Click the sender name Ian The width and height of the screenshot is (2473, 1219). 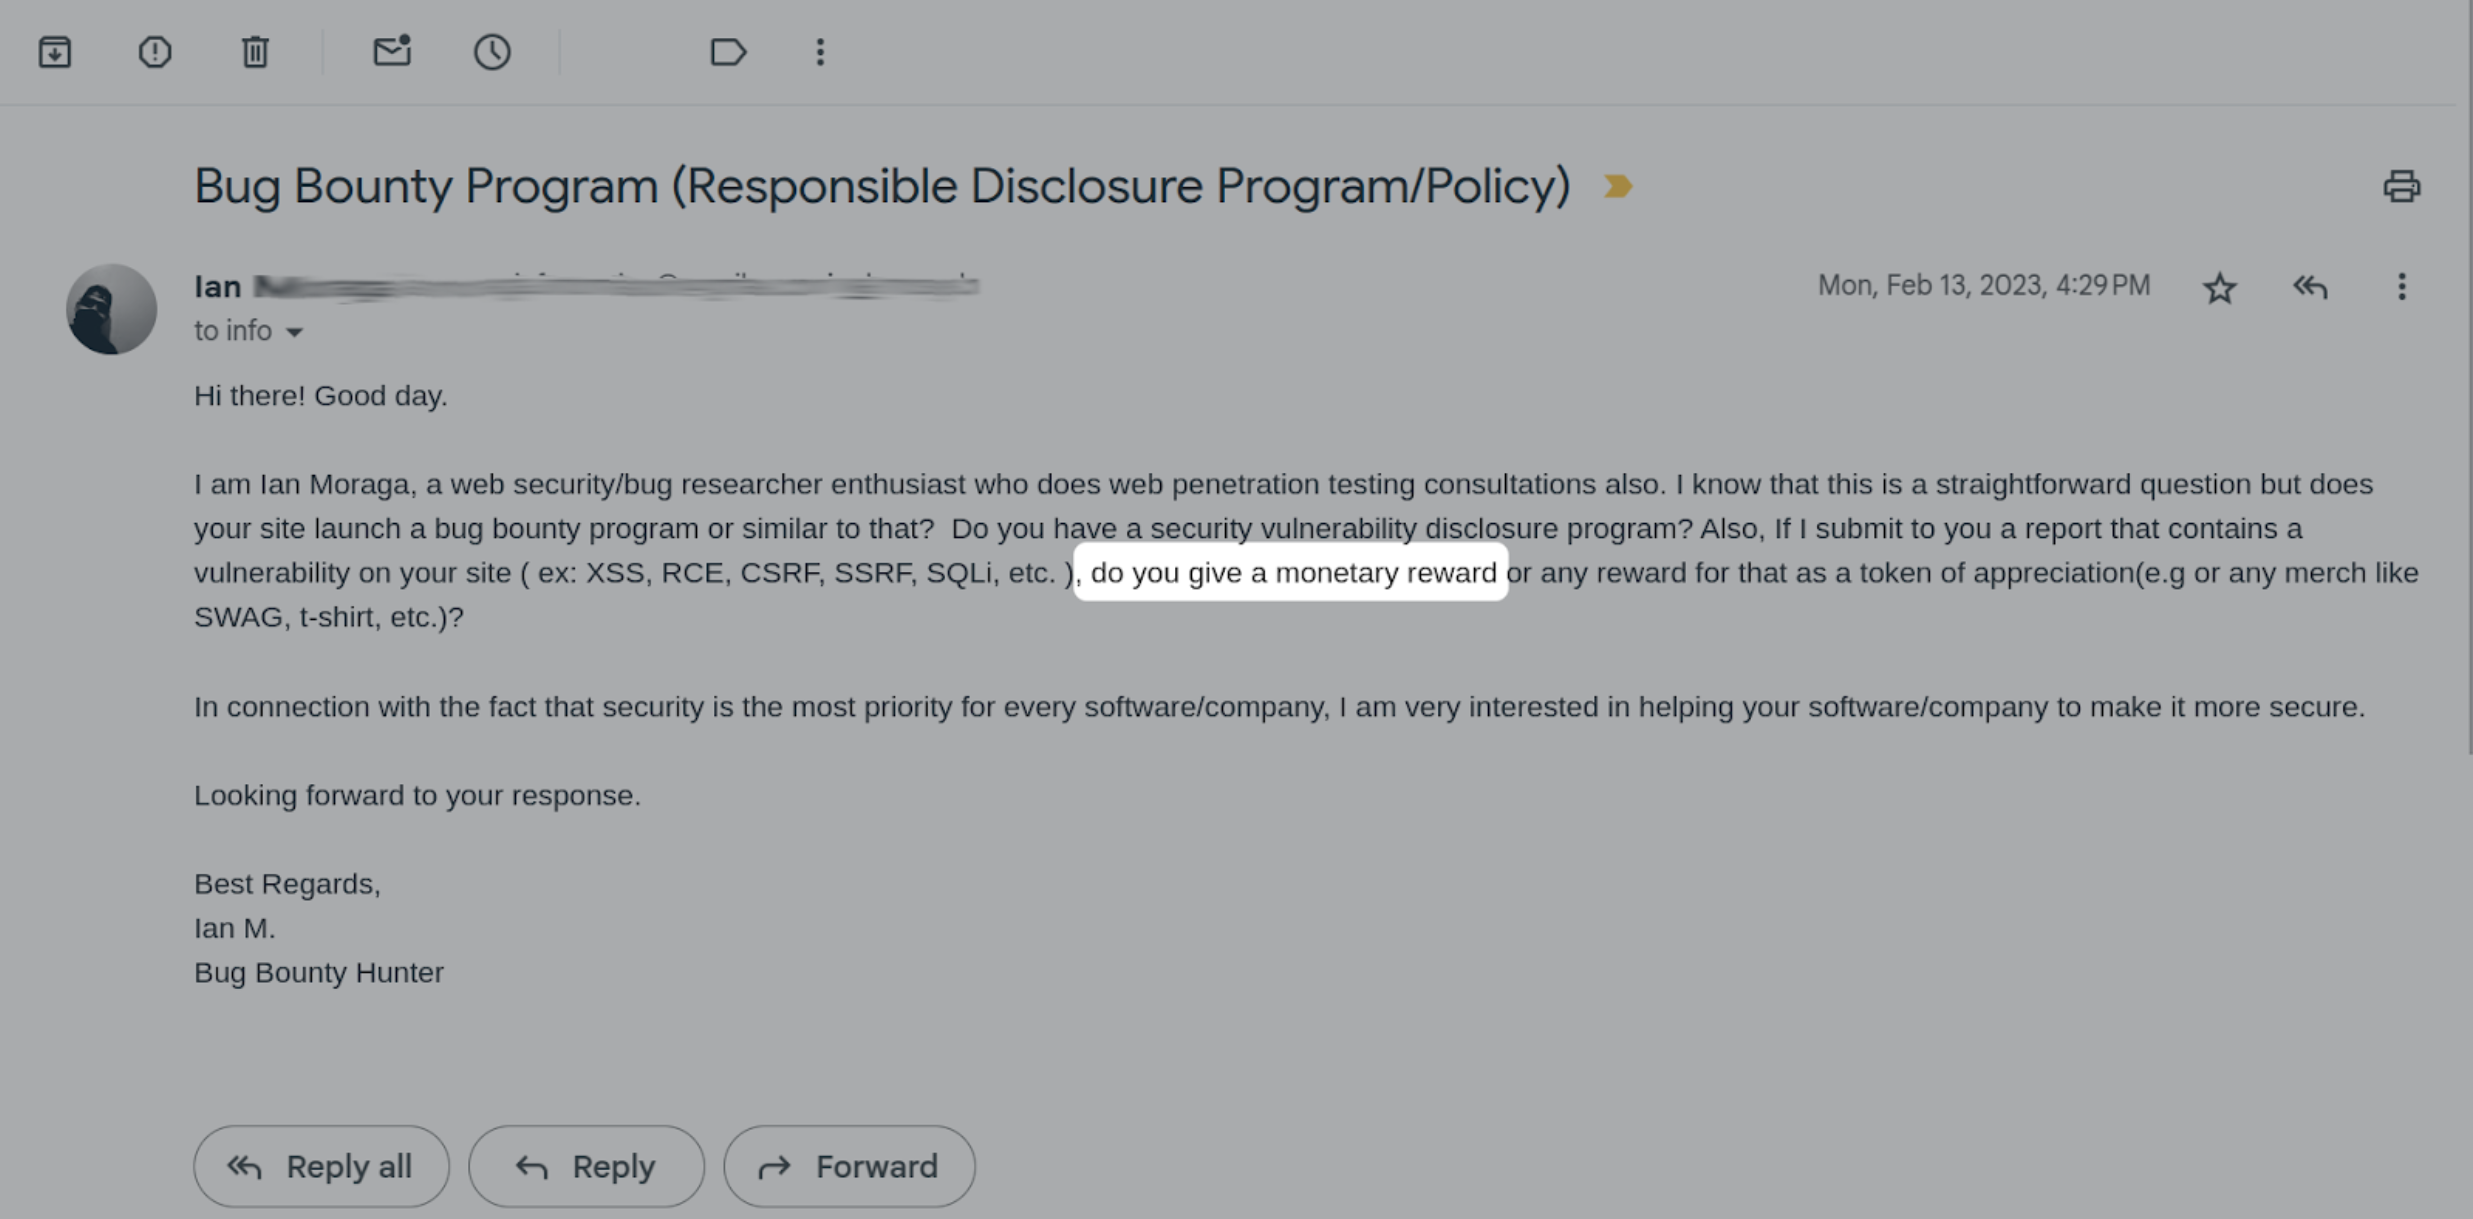pos(217,286)
